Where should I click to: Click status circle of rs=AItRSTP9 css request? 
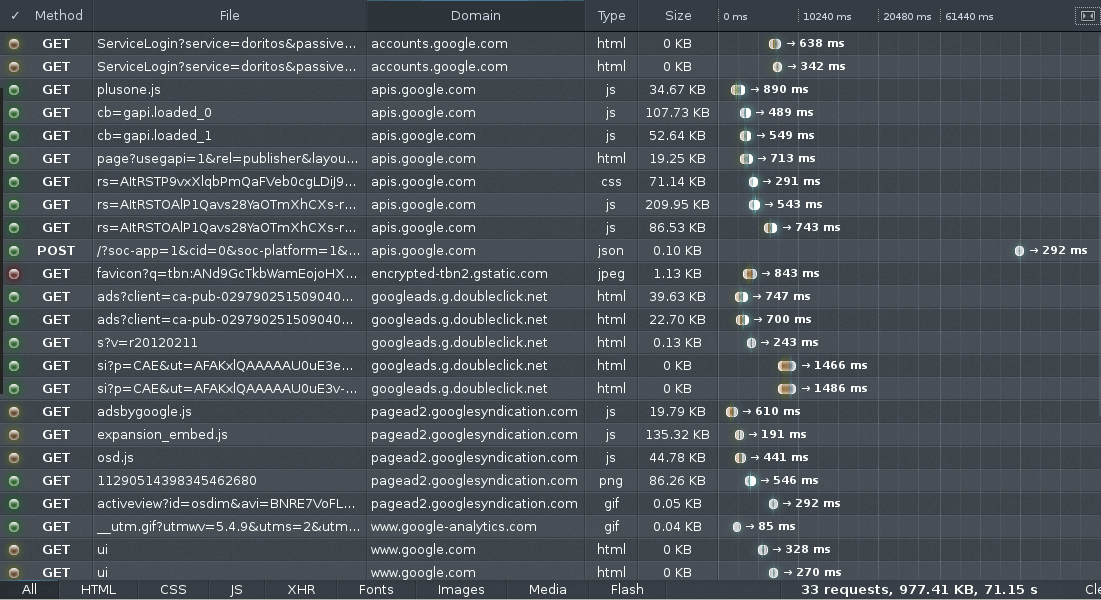tap(14, 182)
